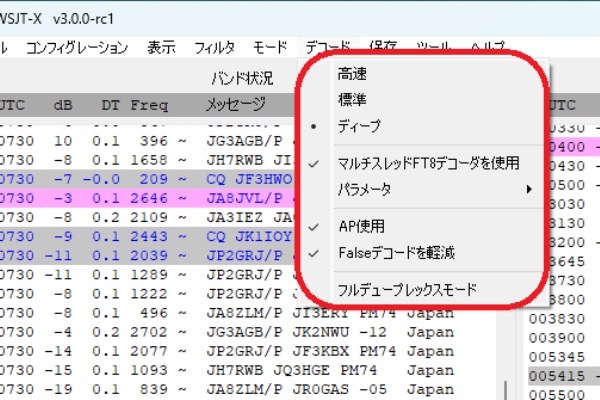
Task: Enable フルデュープレックスモード
Action: [407, 291]
